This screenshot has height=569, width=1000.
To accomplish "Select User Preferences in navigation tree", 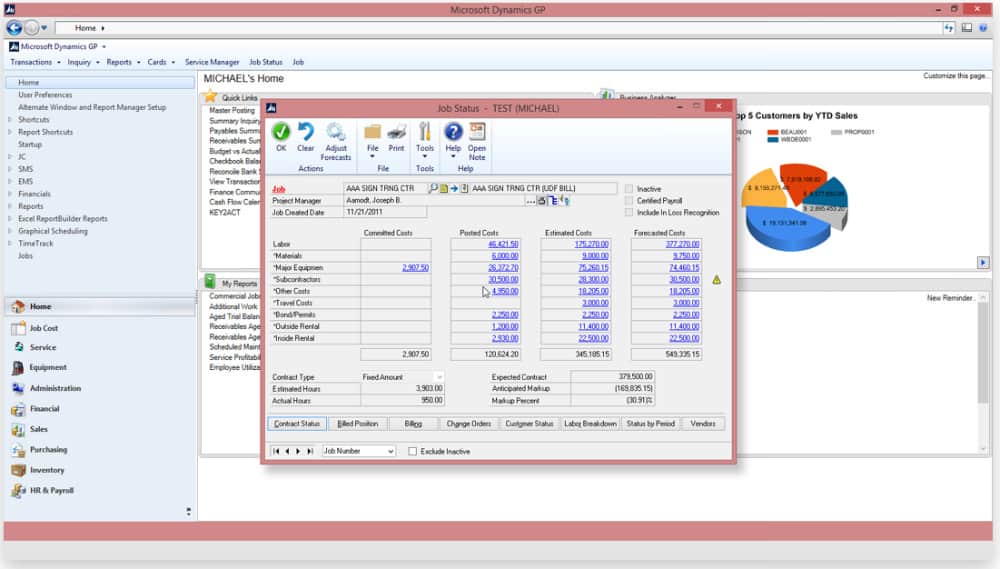I will (45, 94).
